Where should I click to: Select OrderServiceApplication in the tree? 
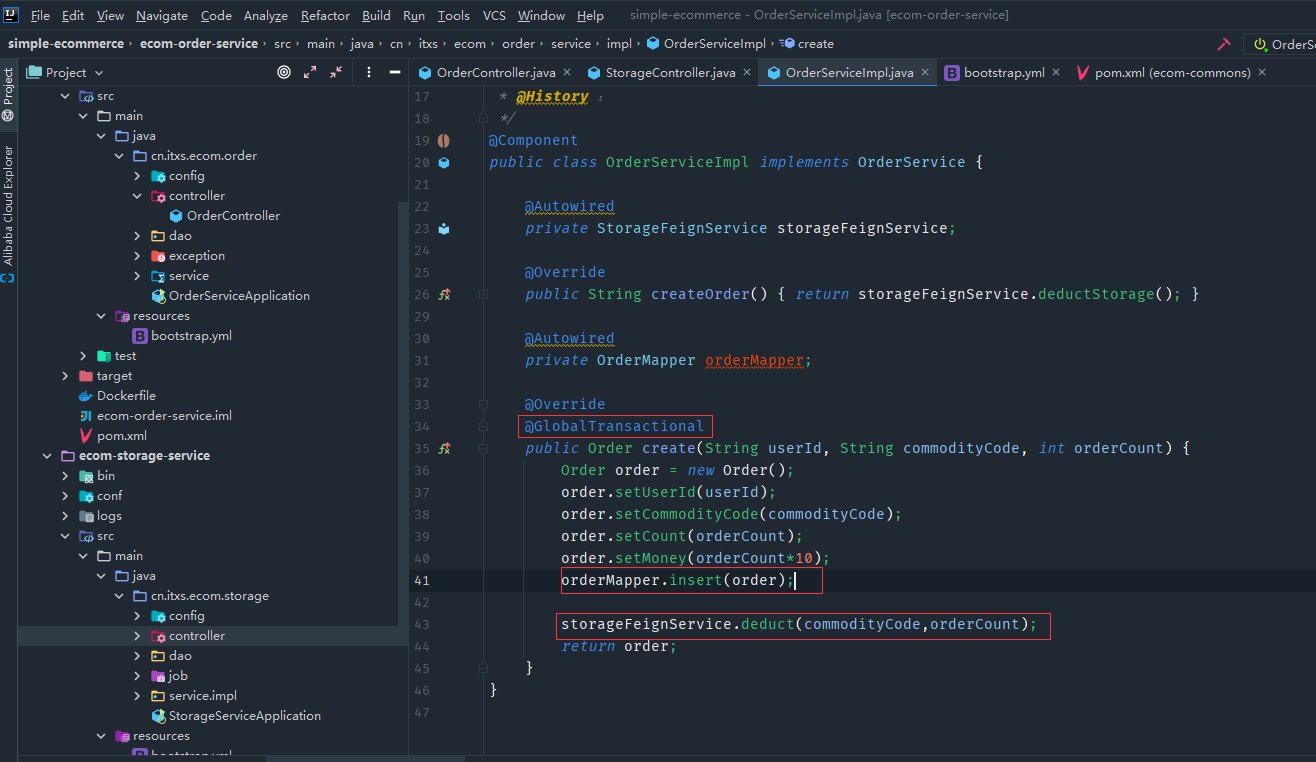(x=230, y=296)
